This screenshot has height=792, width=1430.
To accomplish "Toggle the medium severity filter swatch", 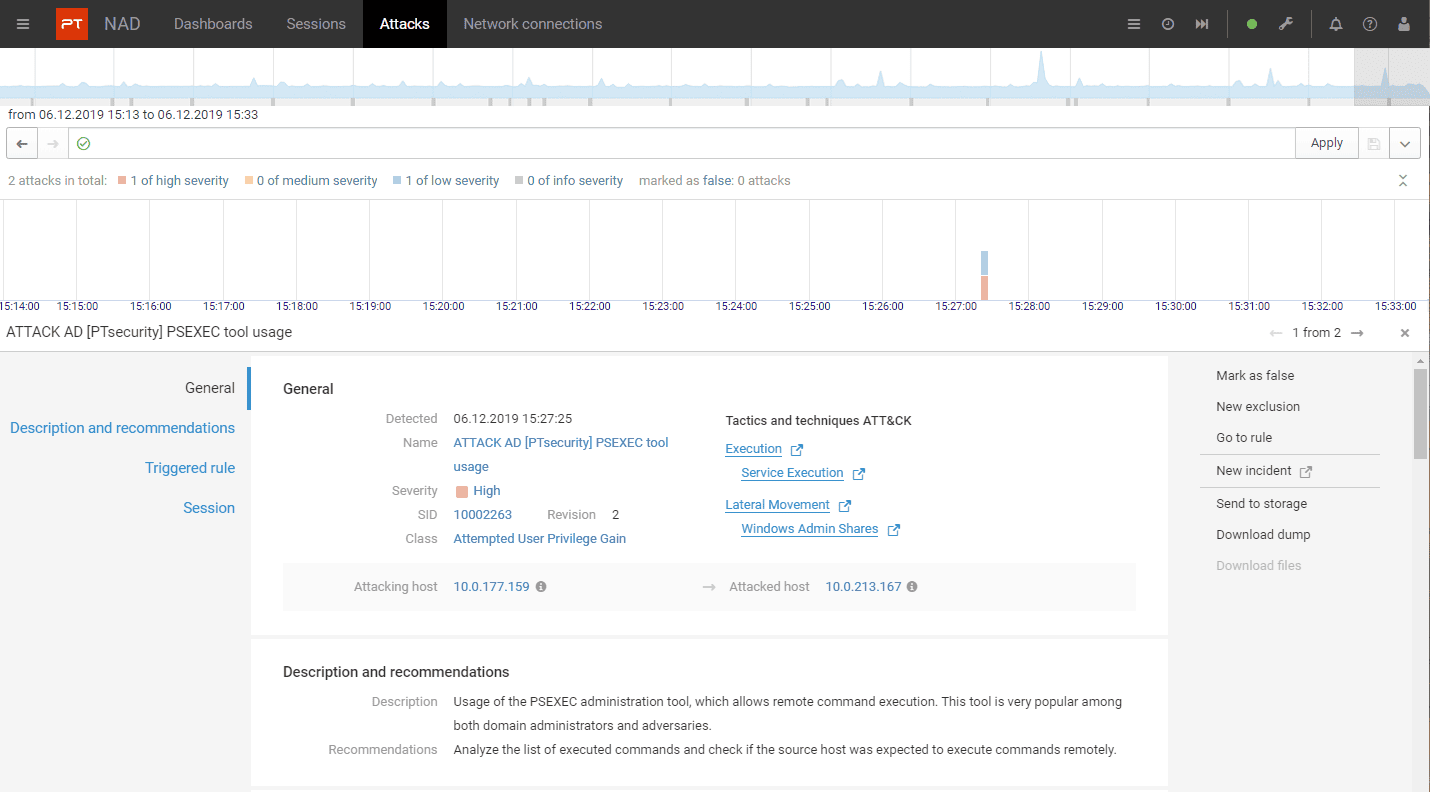I will [x=248, y=181].
